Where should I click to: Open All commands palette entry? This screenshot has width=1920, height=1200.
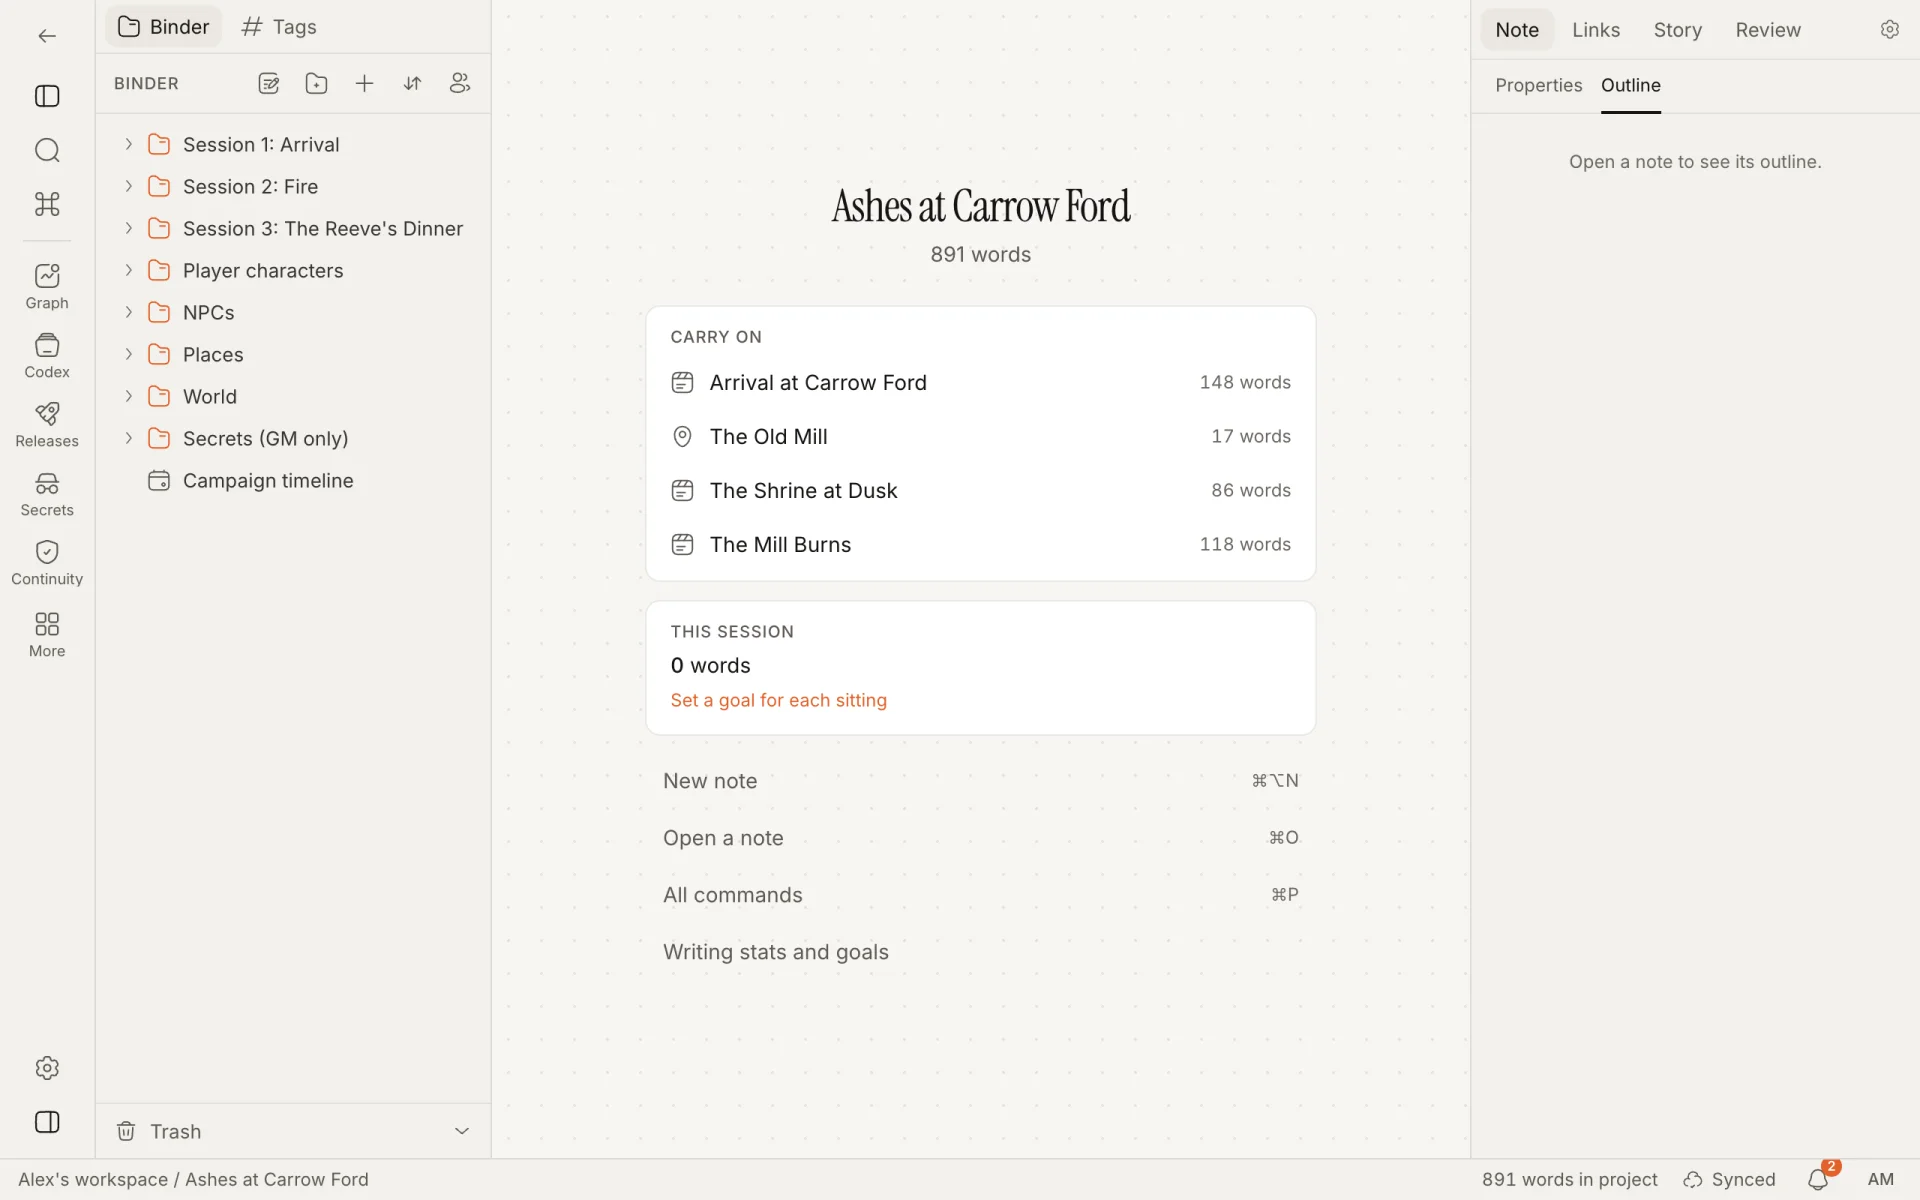(x=980, y=895)
